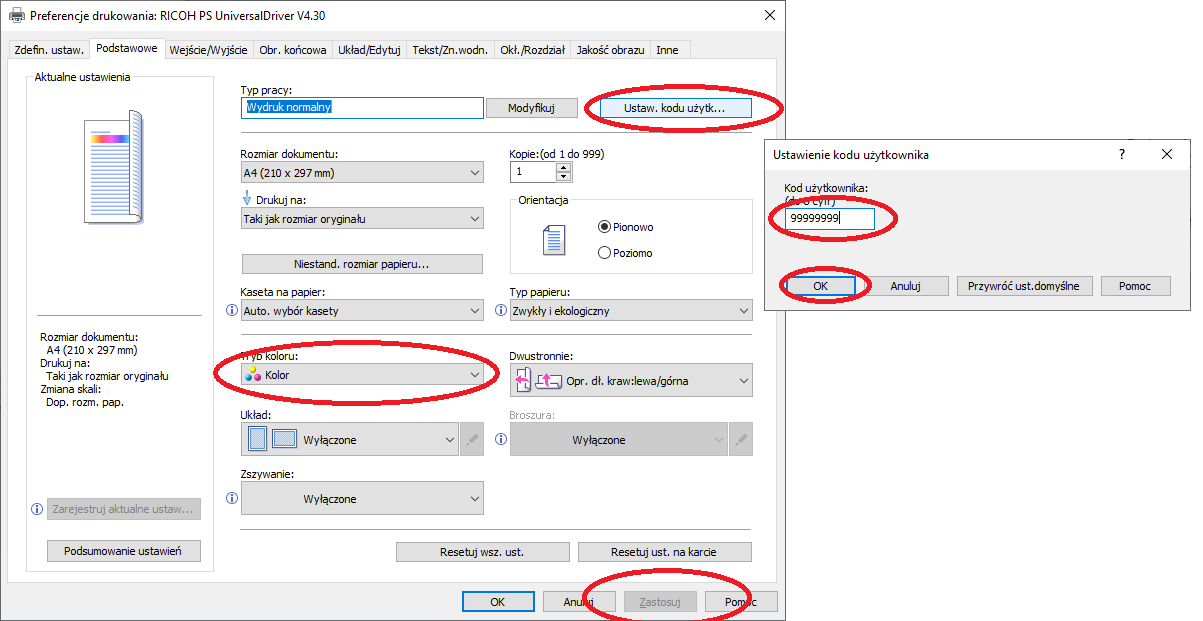Click Pomoc in the user code dialog
Viewport: 1203px width, 621px height.
[1136, 286]
